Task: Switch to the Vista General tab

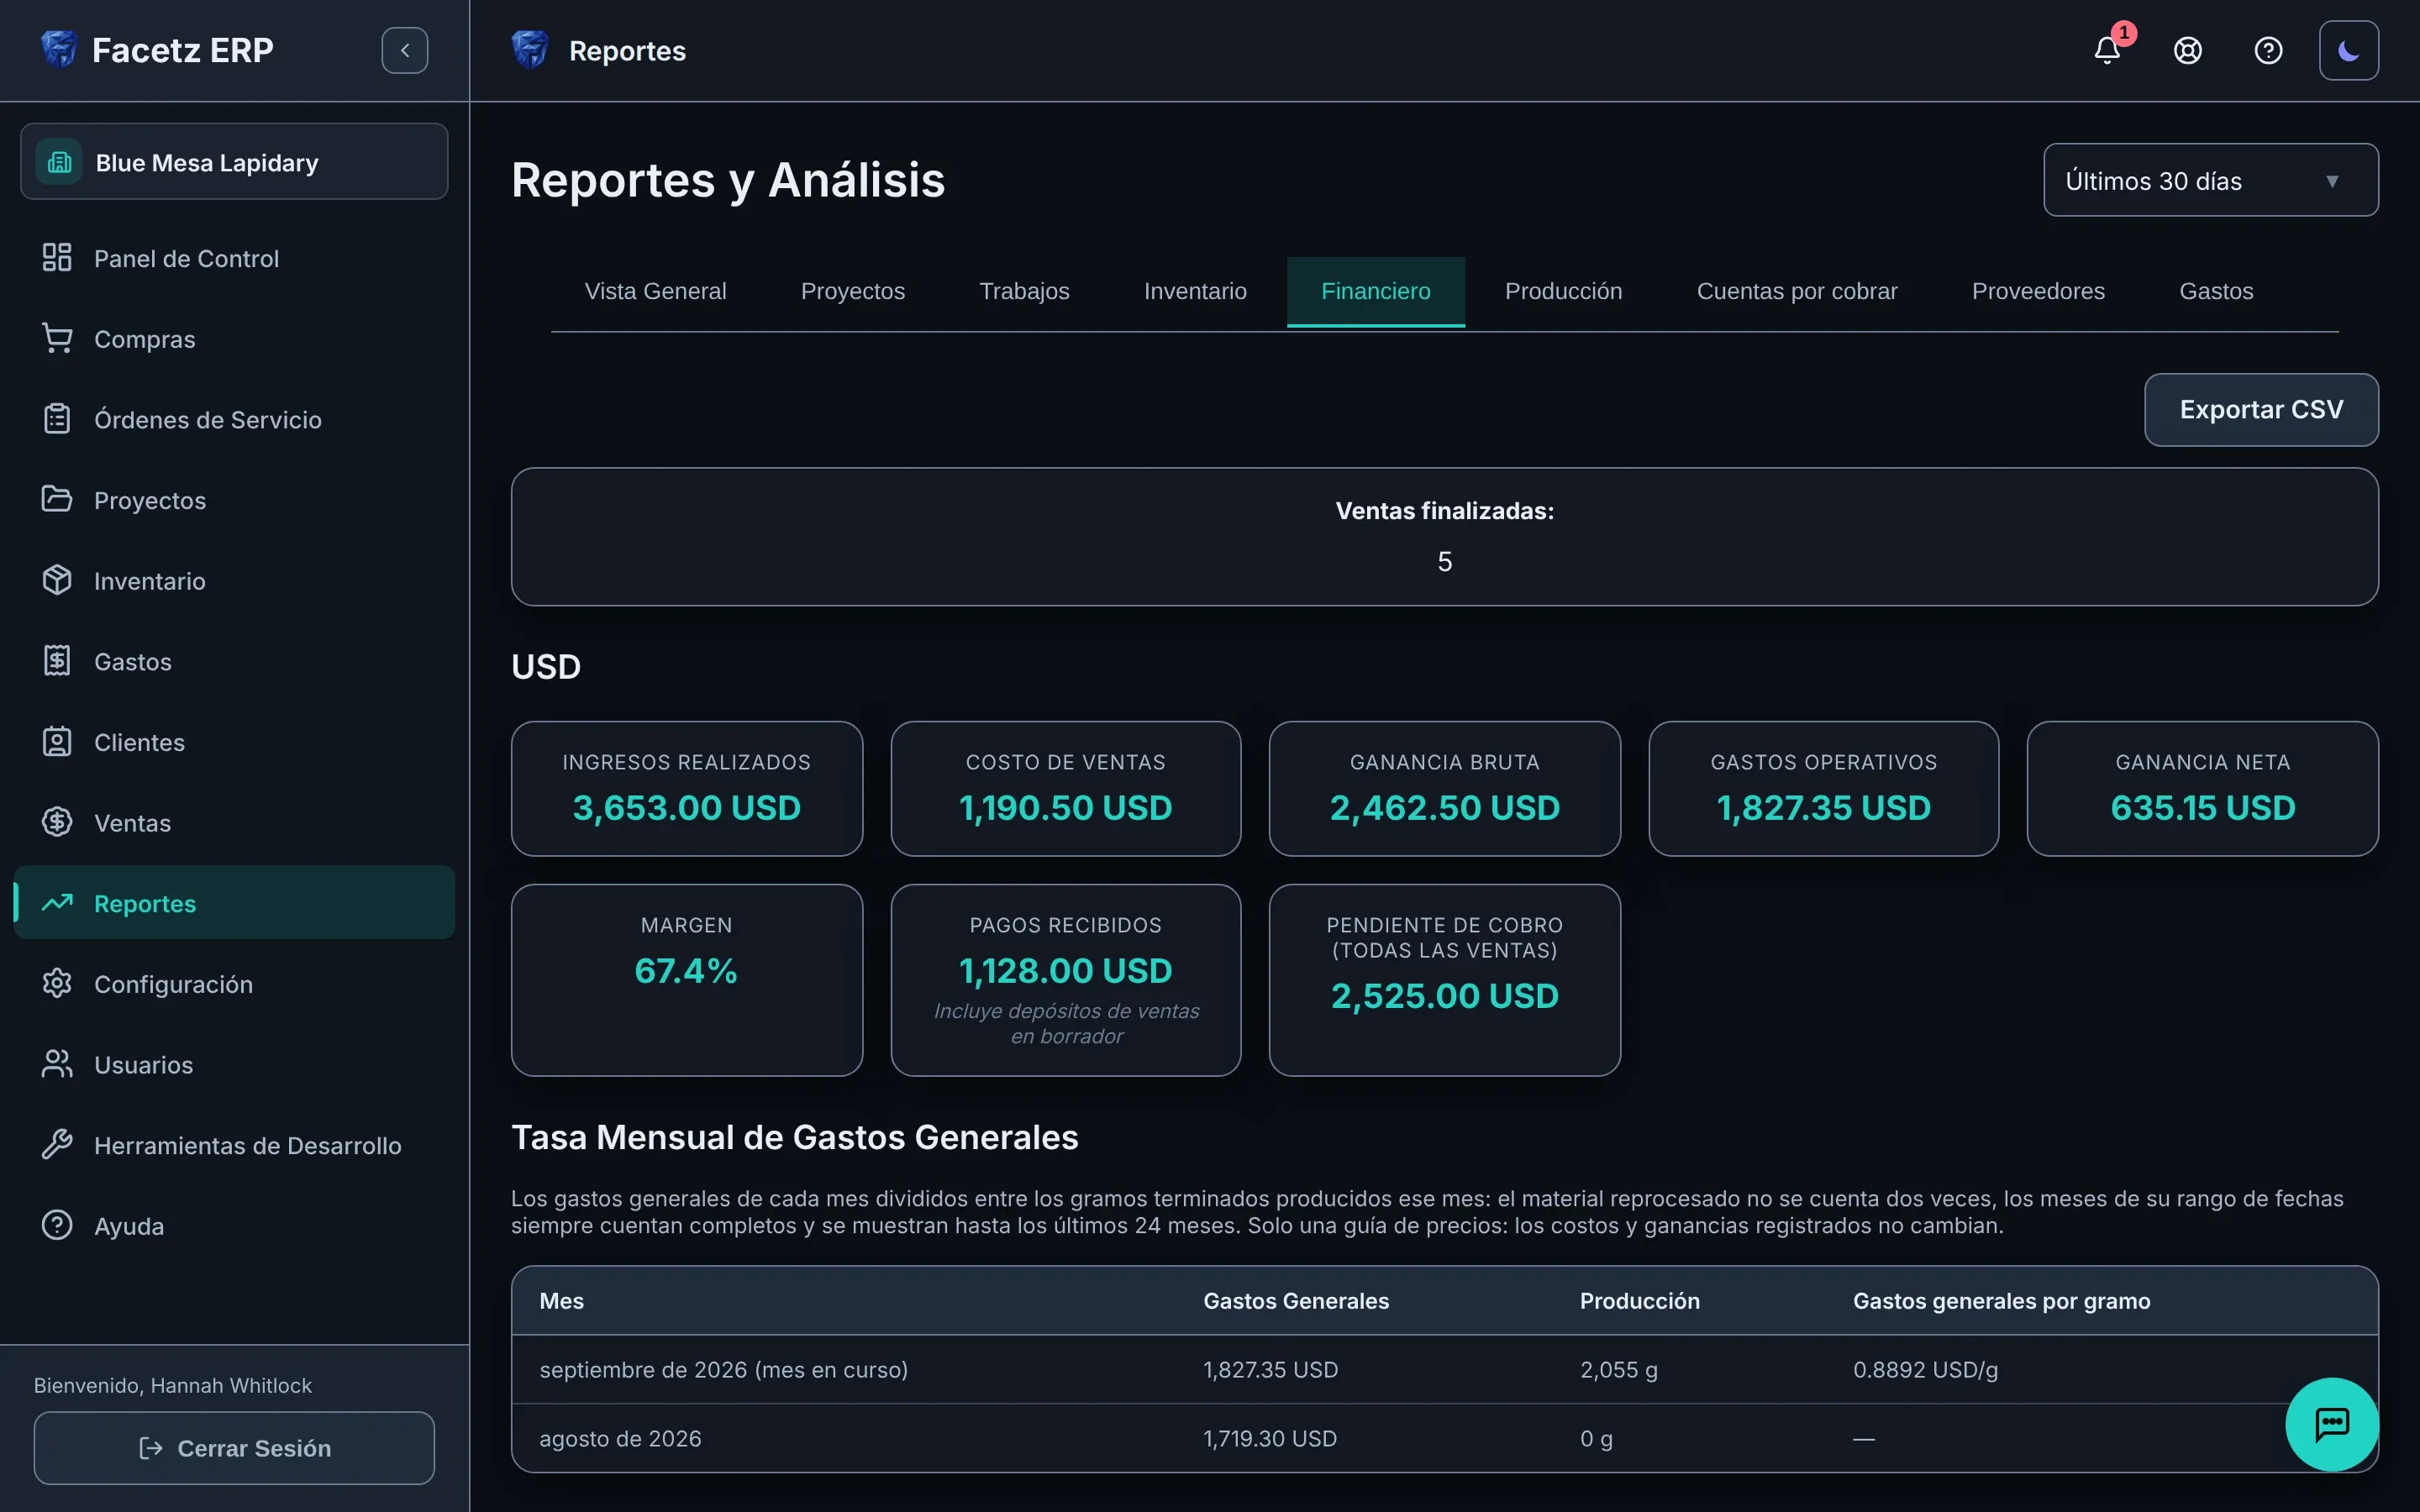Action: (655, 291)
